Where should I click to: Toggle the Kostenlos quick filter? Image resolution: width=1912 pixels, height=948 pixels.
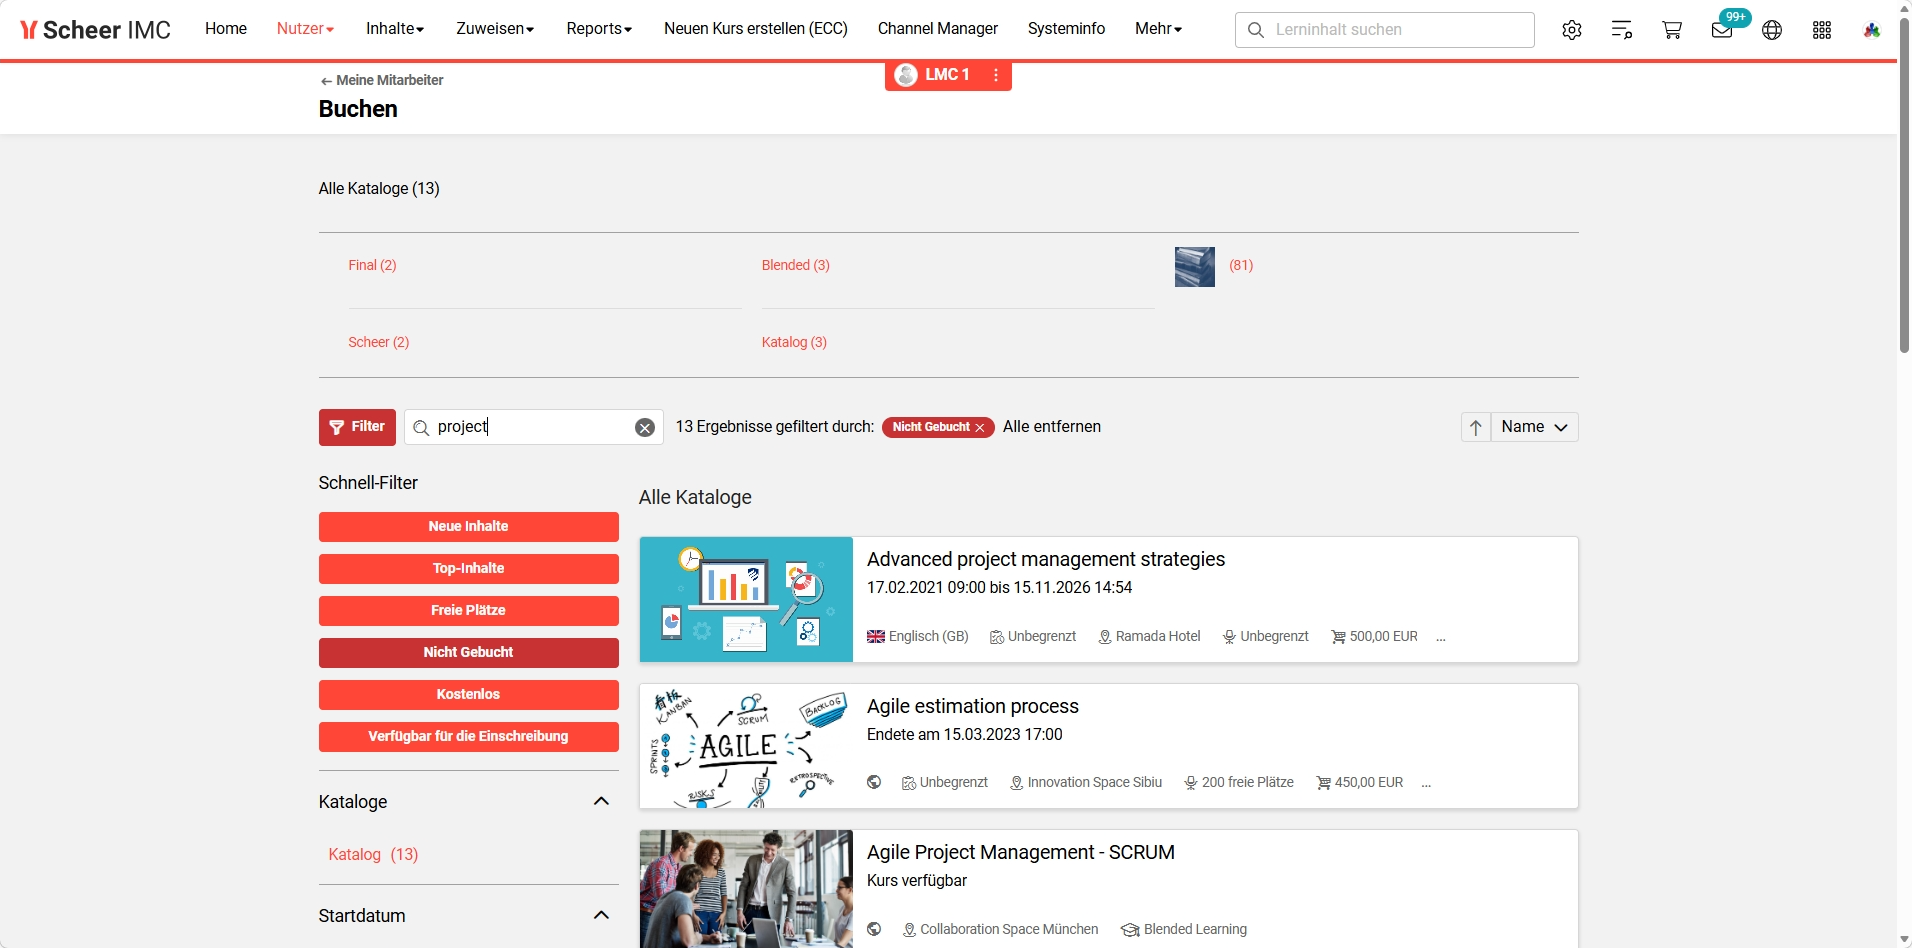point(468,695)
